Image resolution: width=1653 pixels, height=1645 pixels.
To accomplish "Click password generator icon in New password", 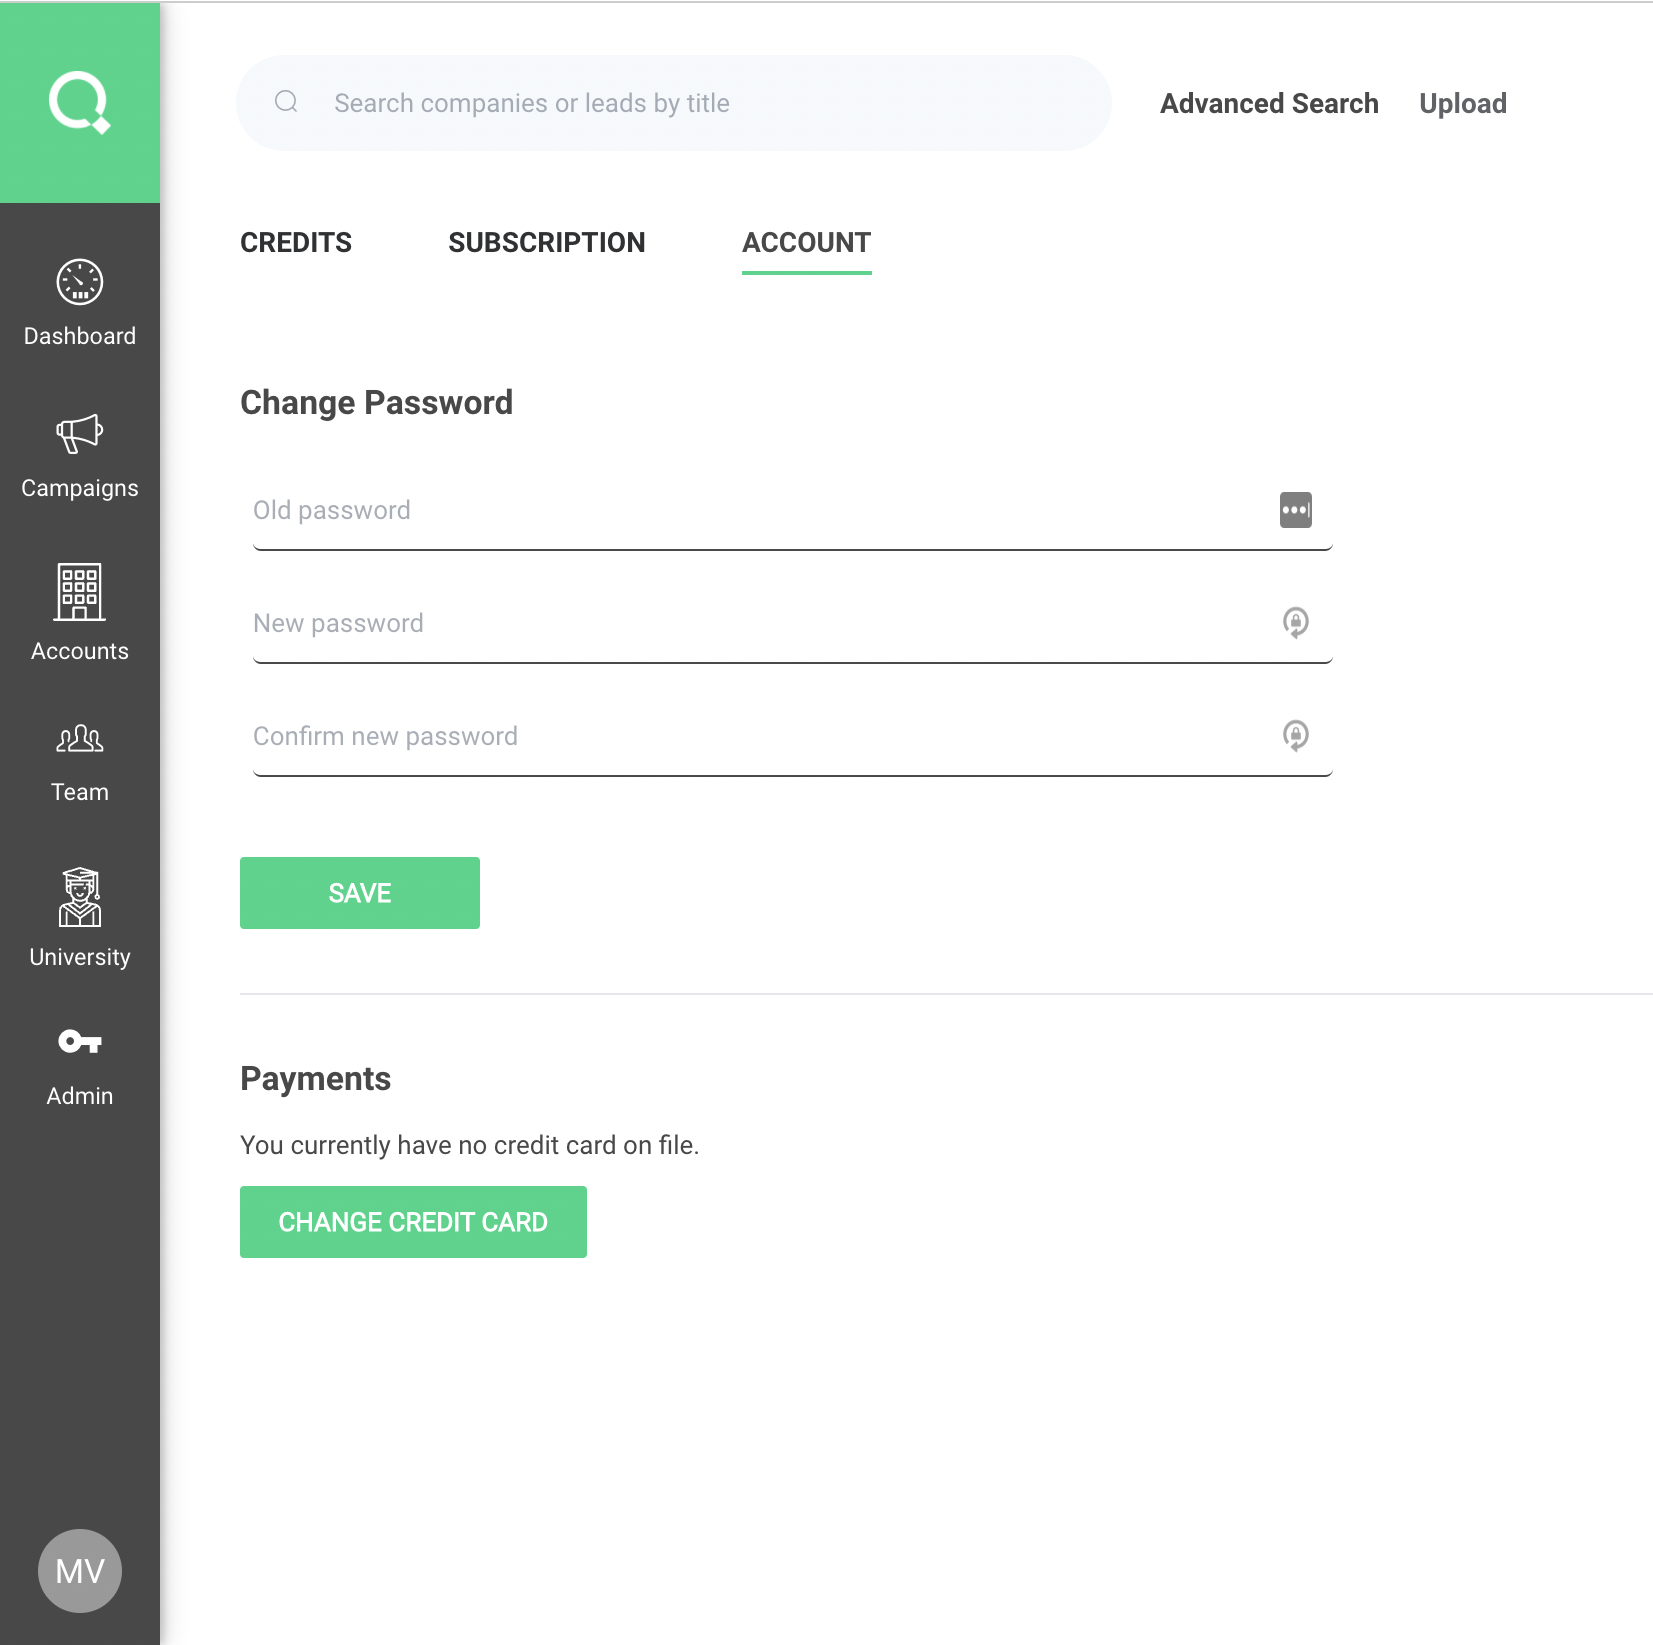I will click(x=1295, y=623).
